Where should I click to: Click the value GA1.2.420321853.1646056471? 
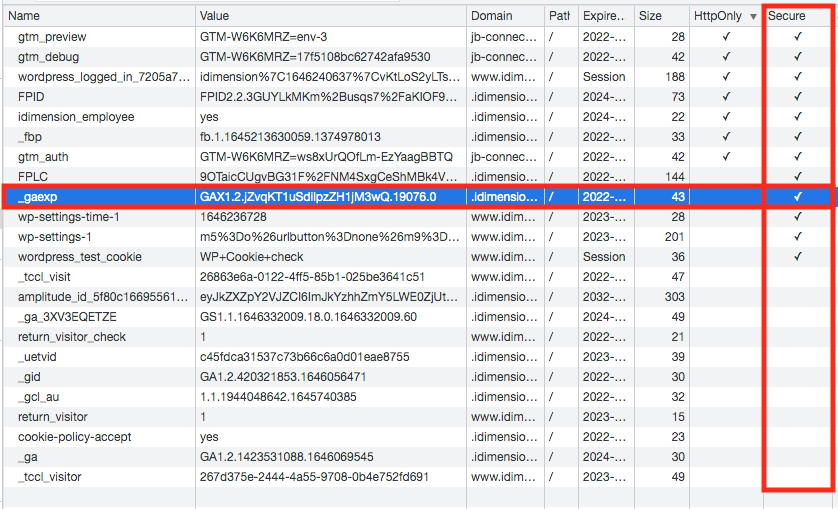point(283,377)
